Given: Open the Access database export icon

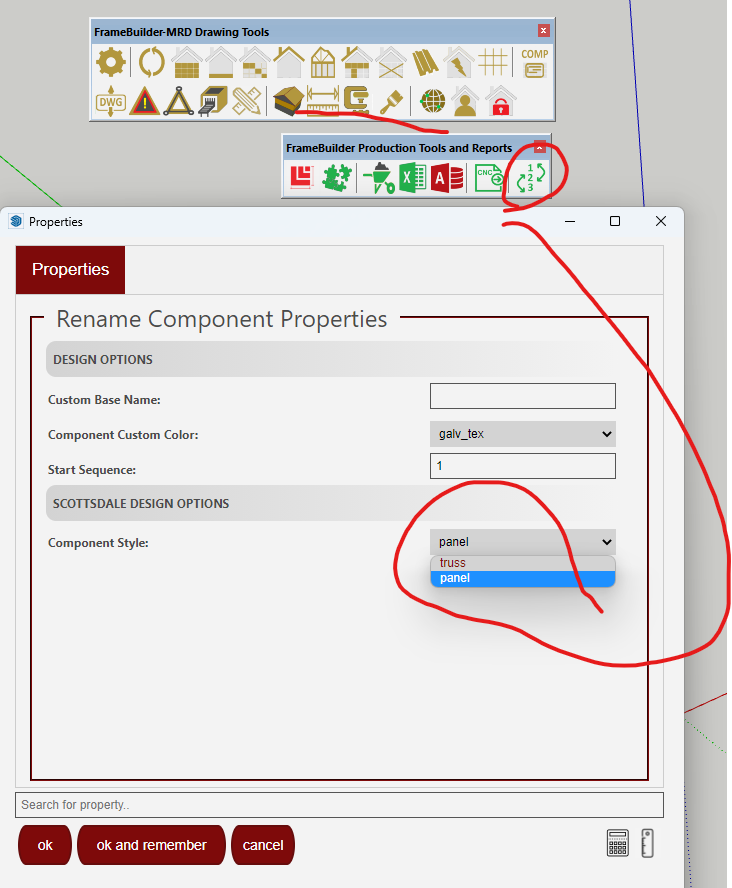Looking at the screenshot, I should pyautogui.click(x=447, y=179).
